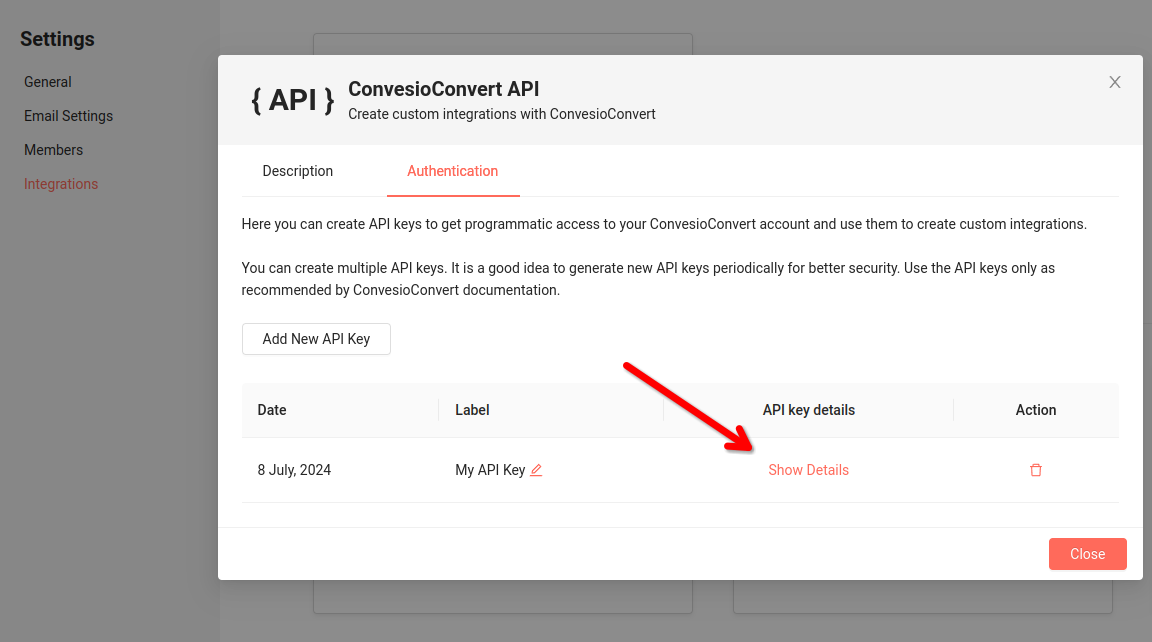The image size is (1152, 642).
Task: Open the General settings page
Action: click(x=48, y=81)
